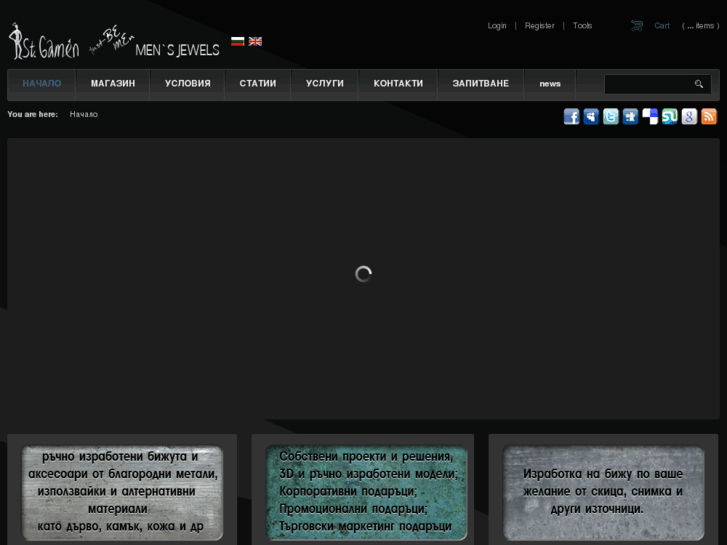The width and height of the screenshot is (727, 545).
Task: Share the page via the MySpace icon
Action: click(591, 116)
